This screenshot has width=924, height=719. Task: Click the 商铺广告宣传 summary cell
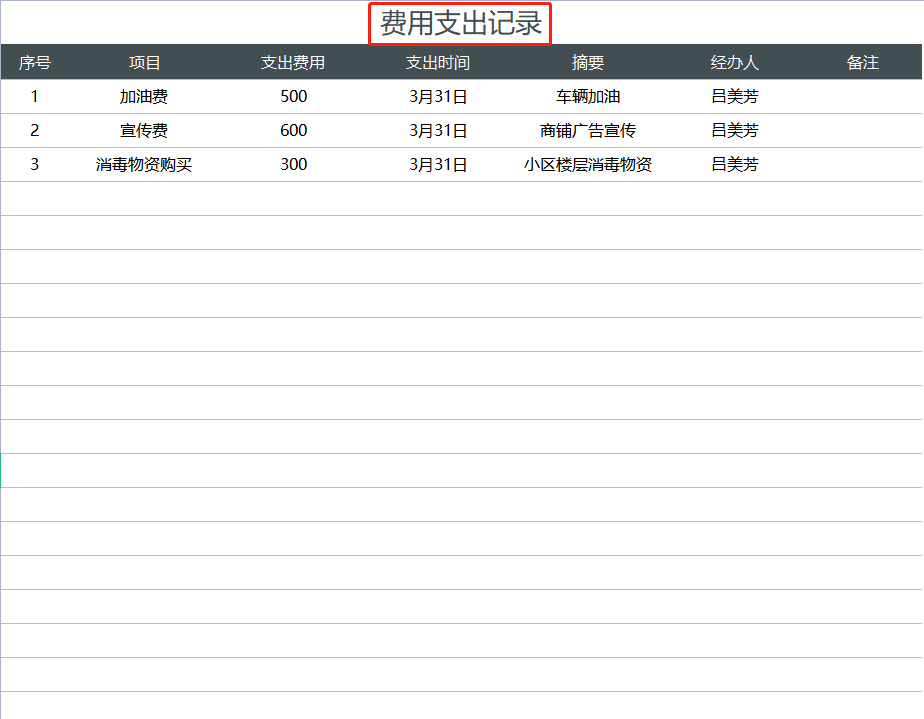[x=588, y=130]
